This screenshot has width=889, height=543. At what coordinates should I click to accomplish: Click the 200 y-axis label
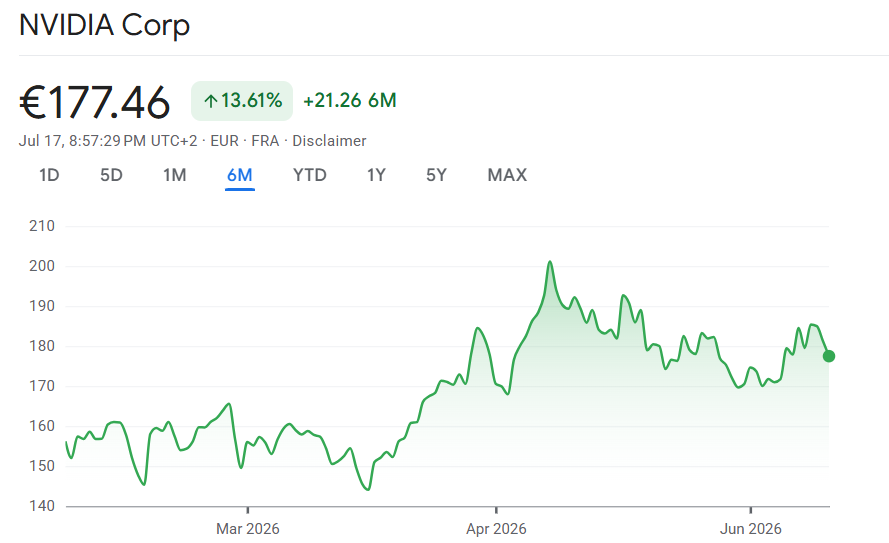(42, 266)
